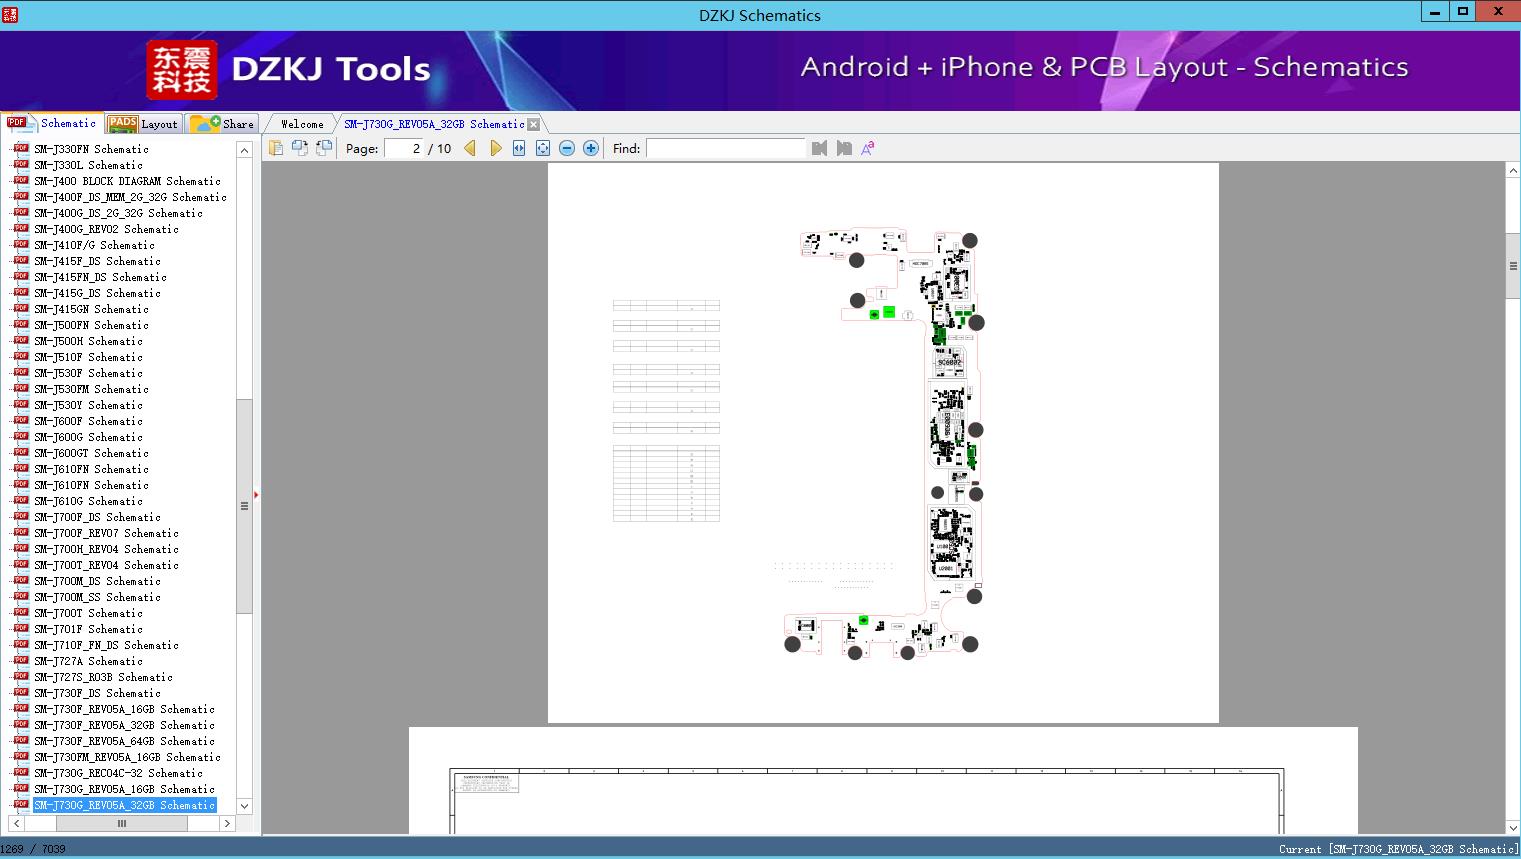Click the fit-whole-page icon in the toolbar
The height and width of the screenshot is (859, 1521).
point(543,148)
